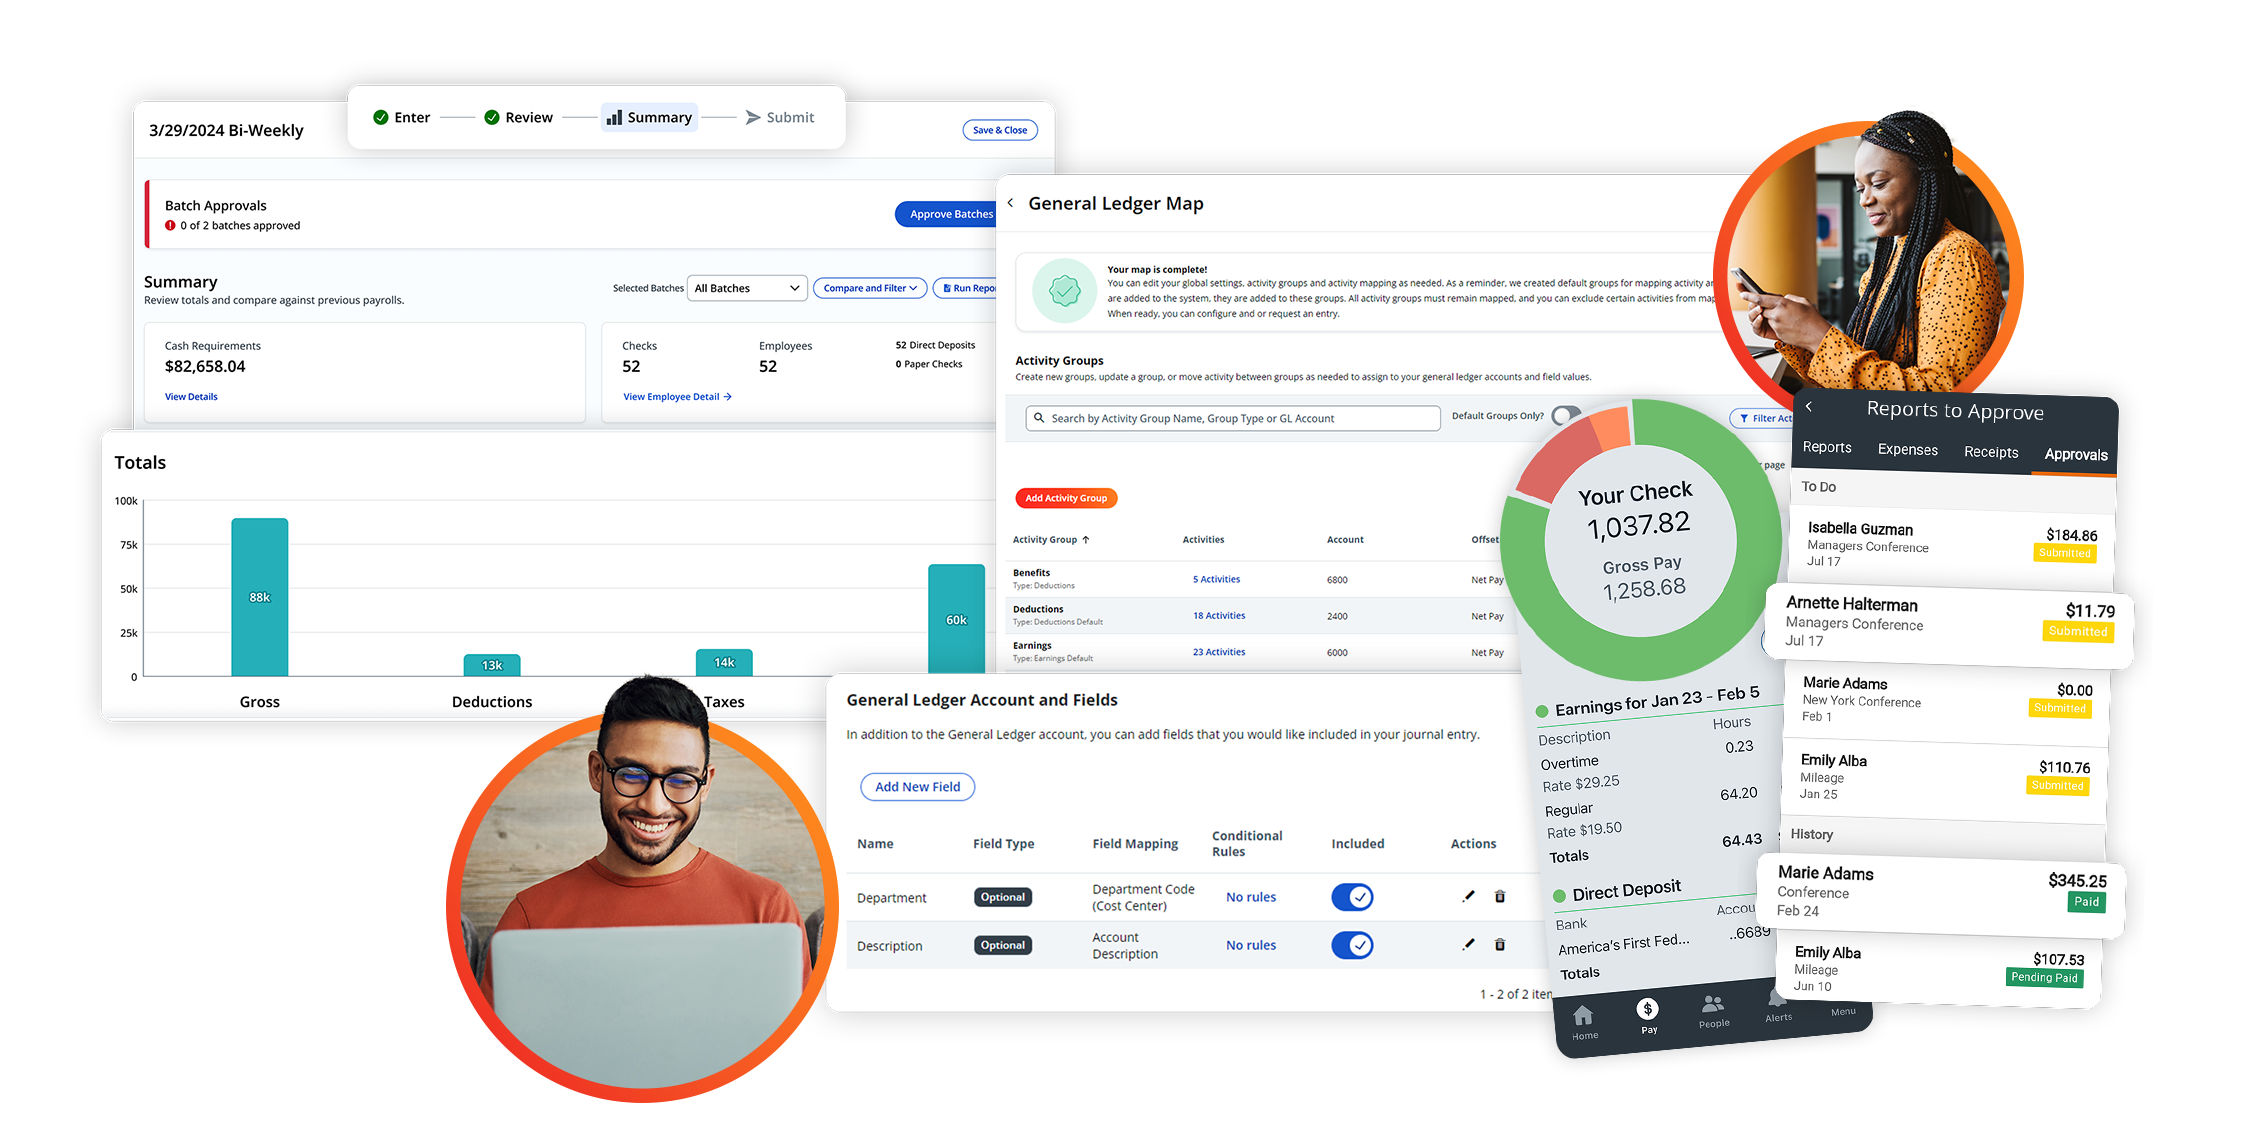Enable the Default Groups Only toggle

point(1562,416)
